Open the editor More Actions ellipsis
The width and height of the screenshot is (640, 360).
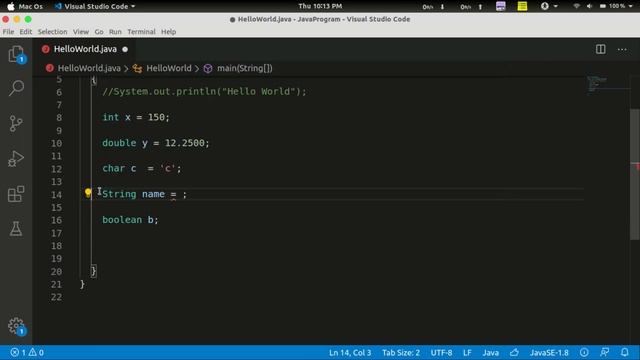click(x=622, y=49)
